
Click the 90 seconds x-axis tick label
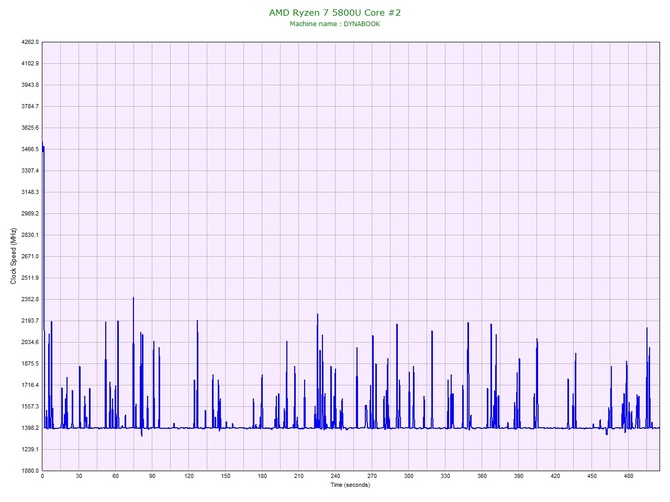click(152, 476)
